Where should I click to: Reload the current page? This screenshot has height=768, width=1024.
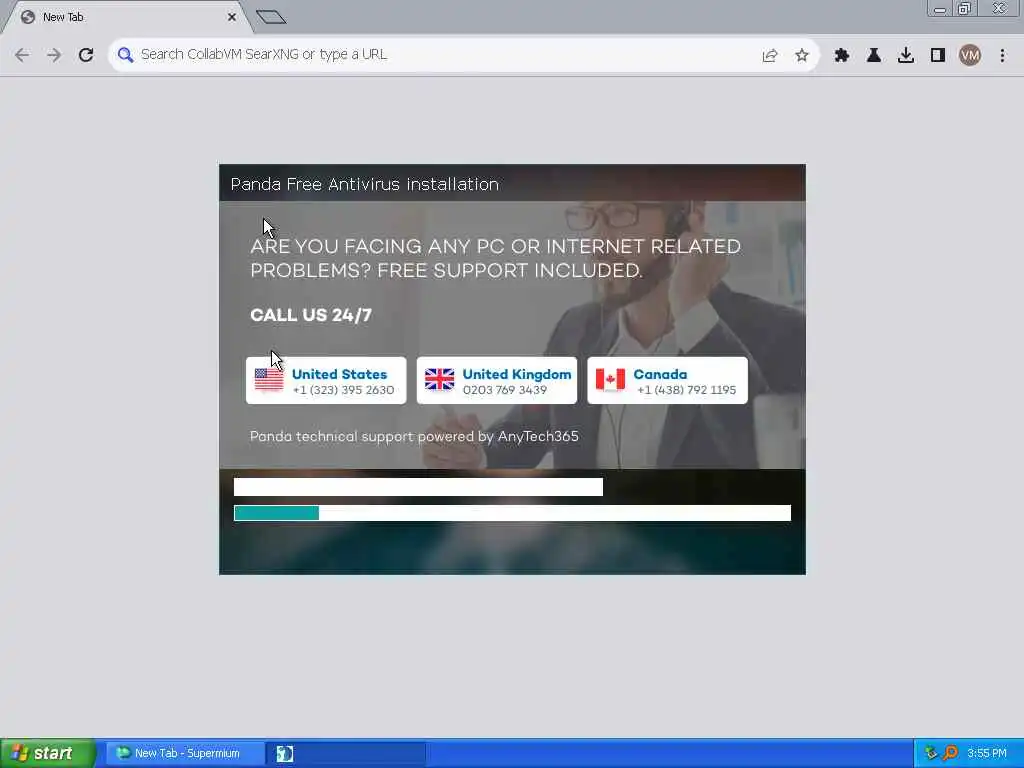(x=86, y=55)
